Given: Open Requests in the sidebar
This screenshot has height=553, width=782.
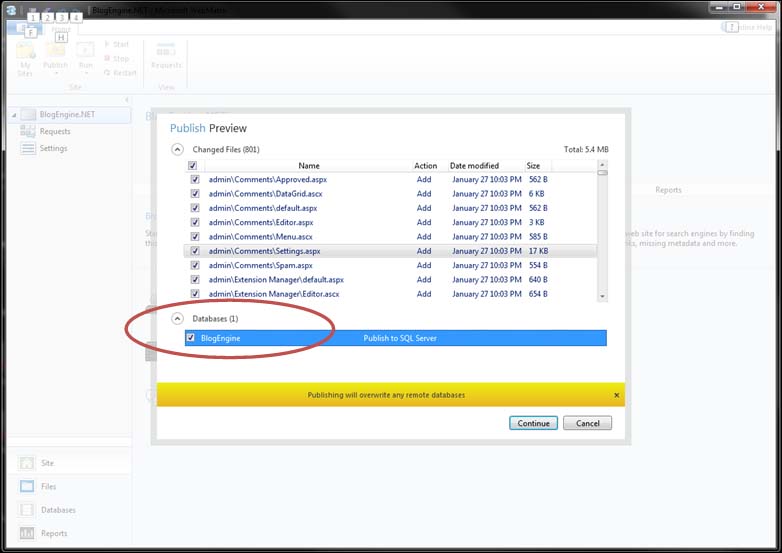Looking at the screenshot, I should (x=55, y=131).
